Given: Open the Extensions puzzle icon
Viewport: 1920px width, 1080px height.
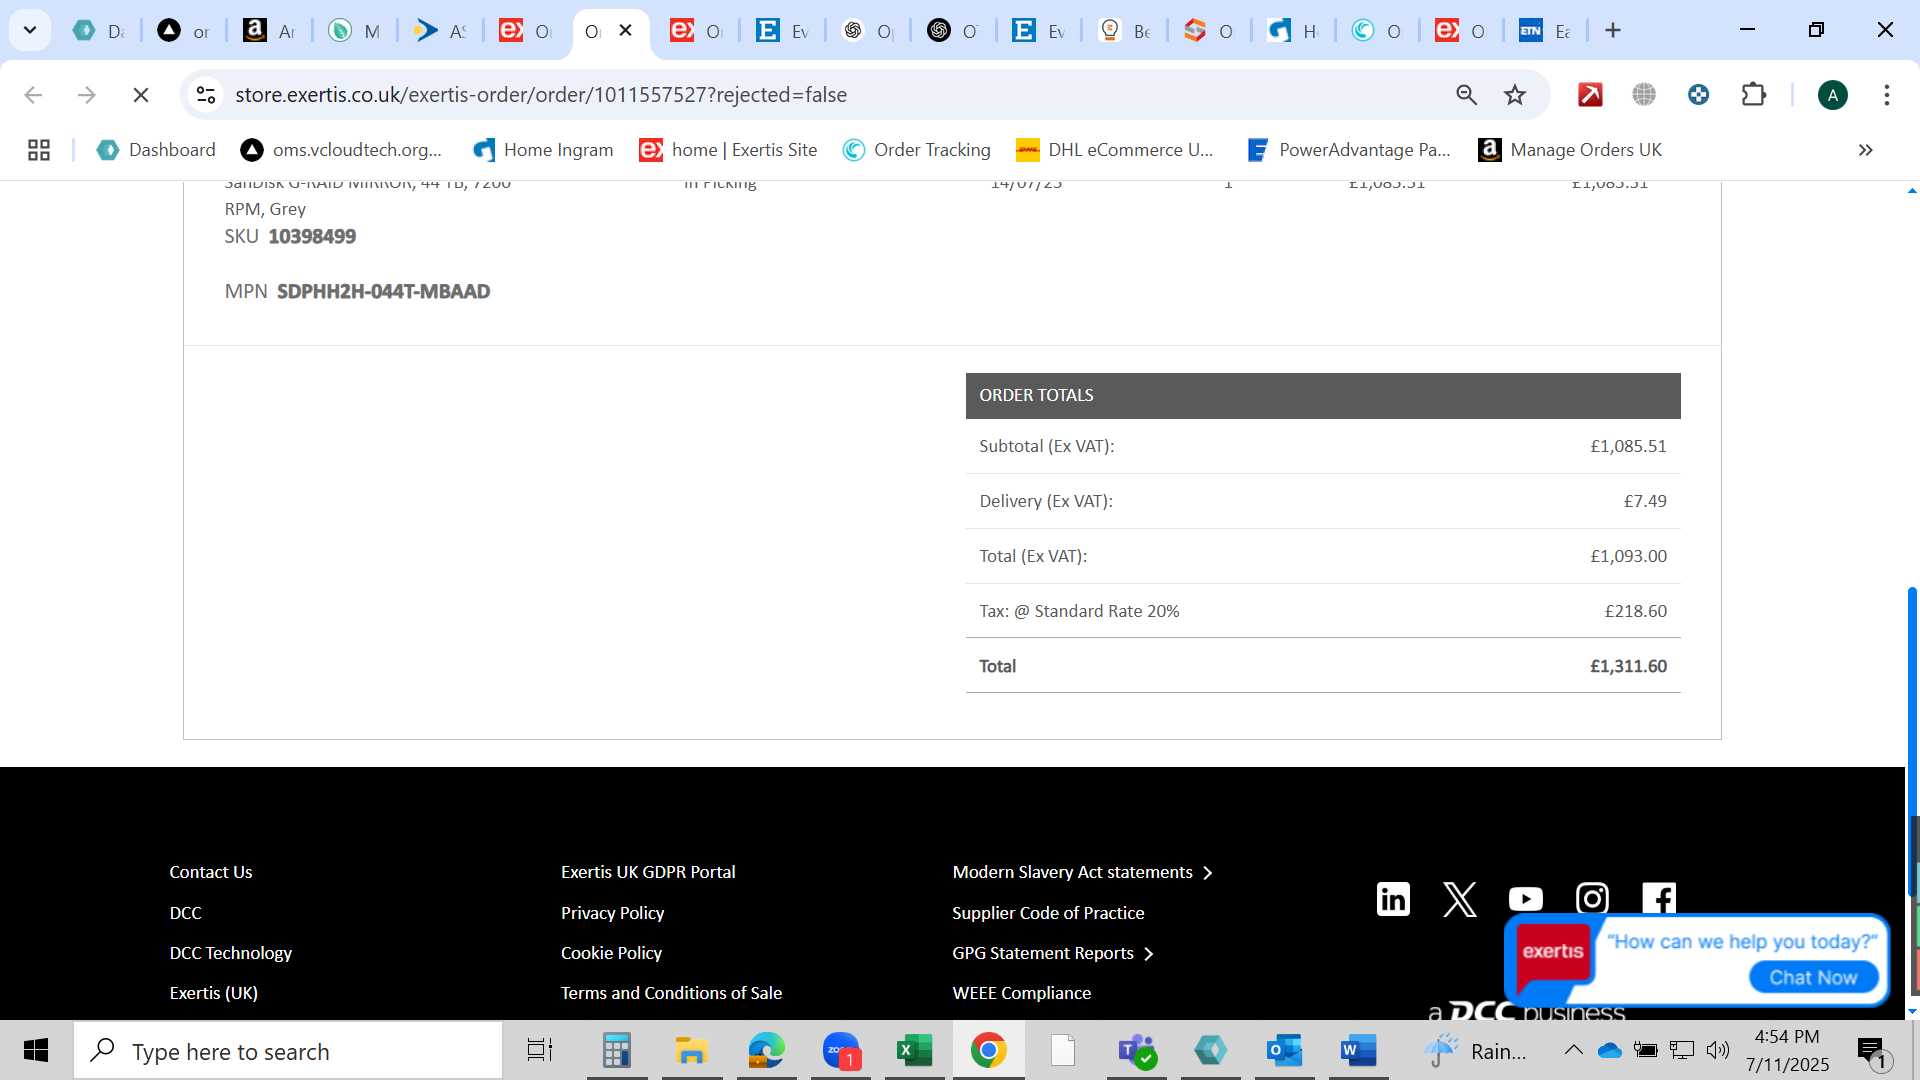Looking at the screenshot, I should tap(1753, 95).
